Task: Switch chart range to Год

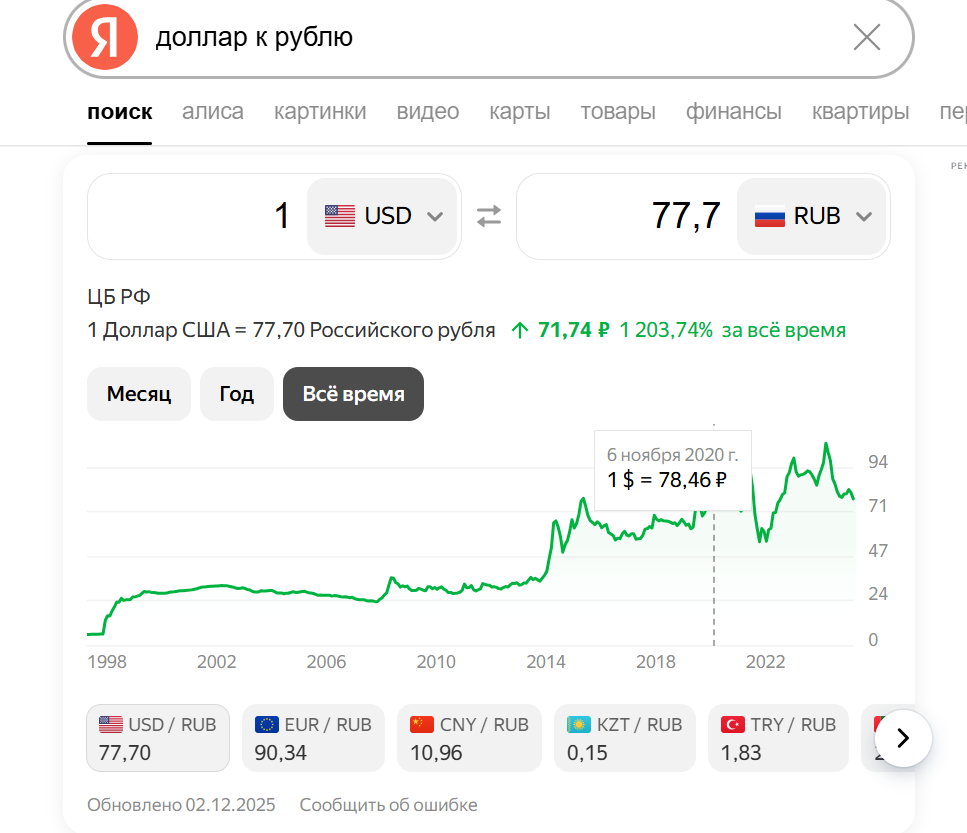Action: [x=236, y=394]
